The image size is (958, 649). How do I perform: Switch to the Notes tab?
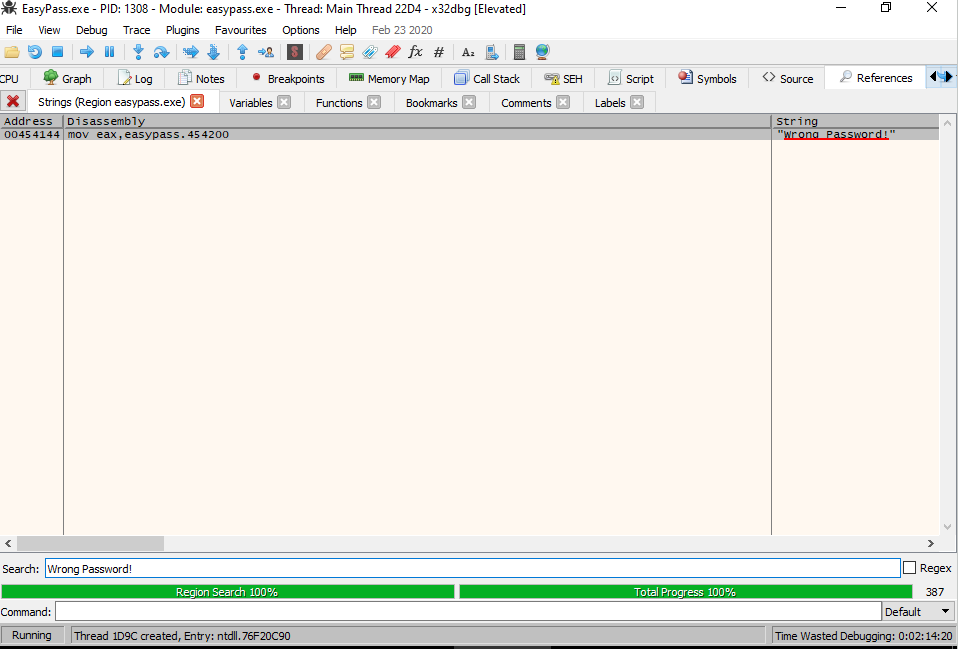tap(201, 78)
